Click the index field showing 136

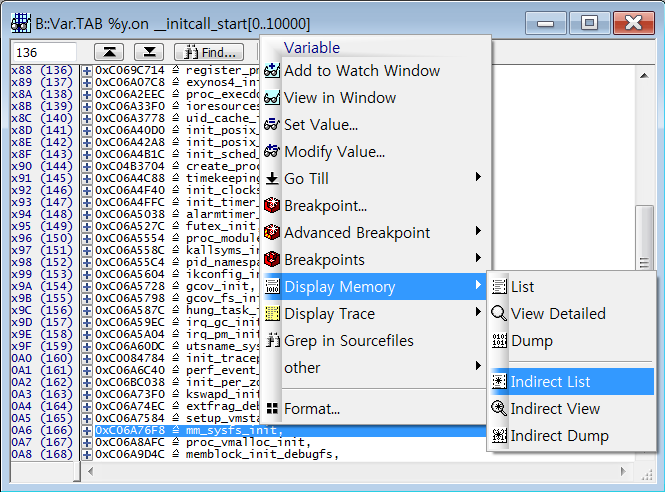[44, 52]
